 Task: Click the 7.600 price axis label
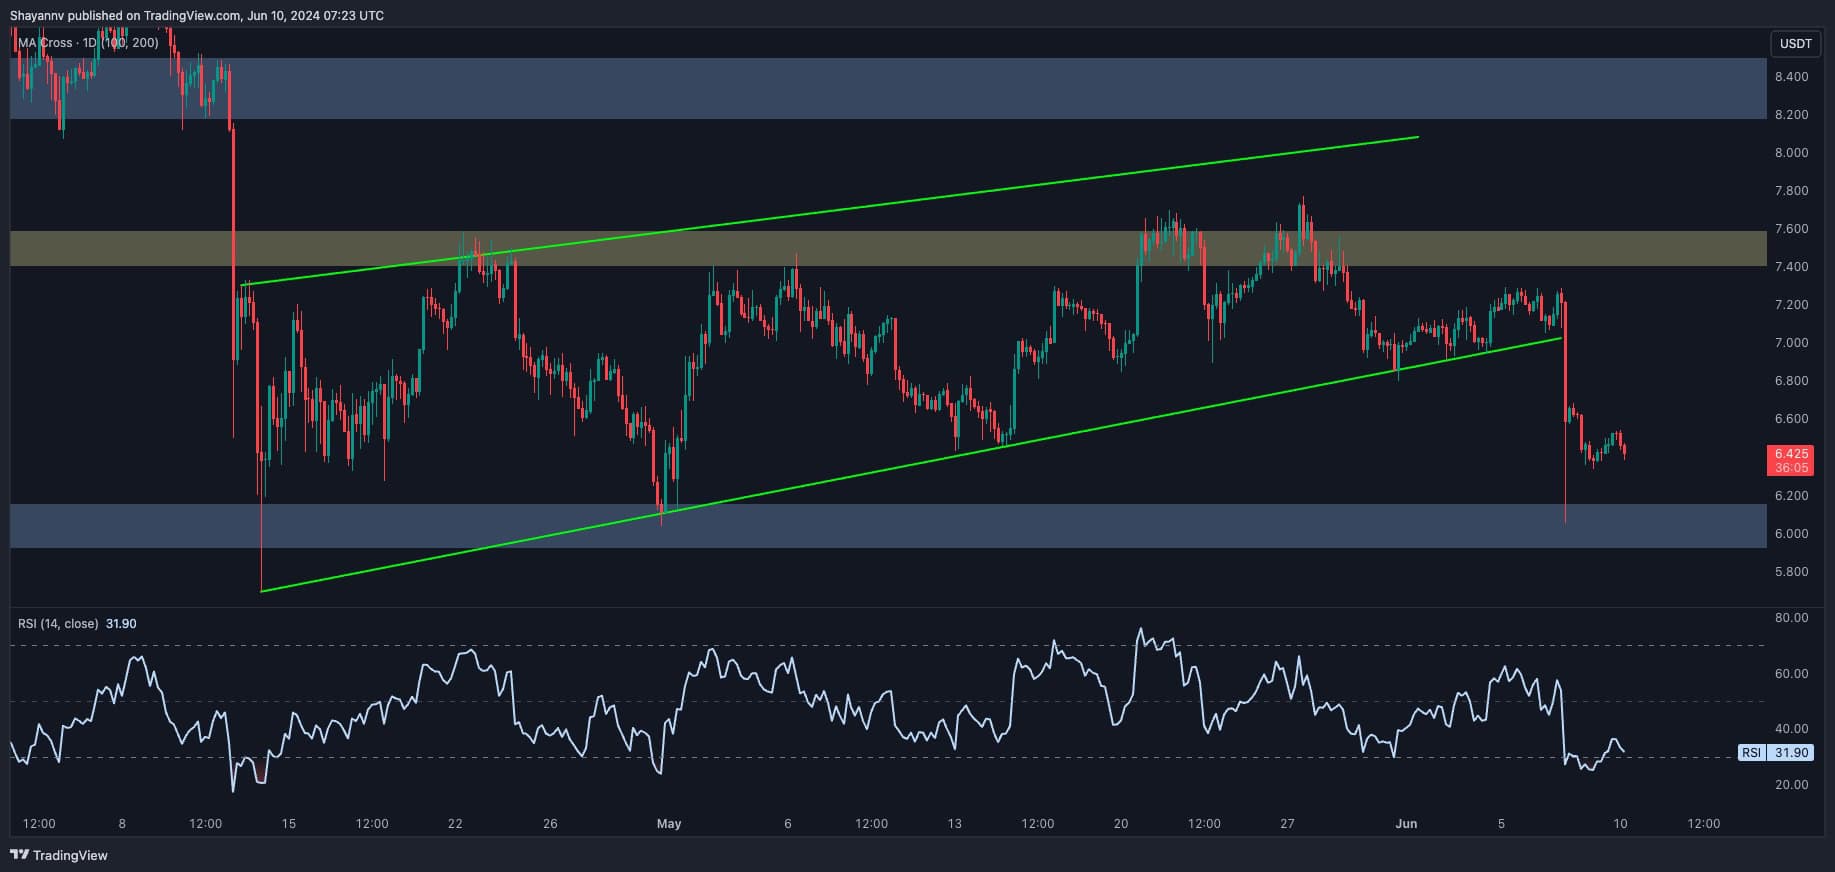tap(1791, 229)
